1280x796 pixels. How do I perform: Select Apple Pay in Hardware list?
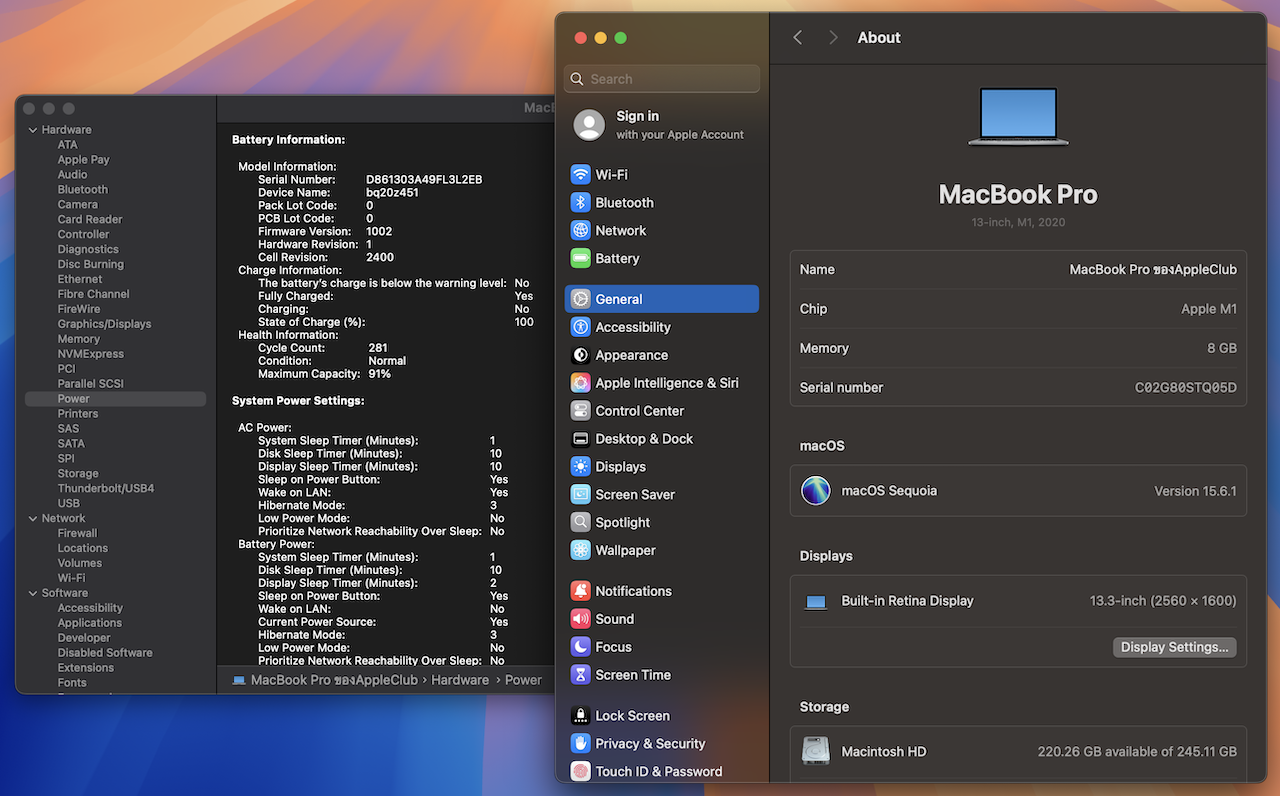pyautogui.click(x=84, y=160)
